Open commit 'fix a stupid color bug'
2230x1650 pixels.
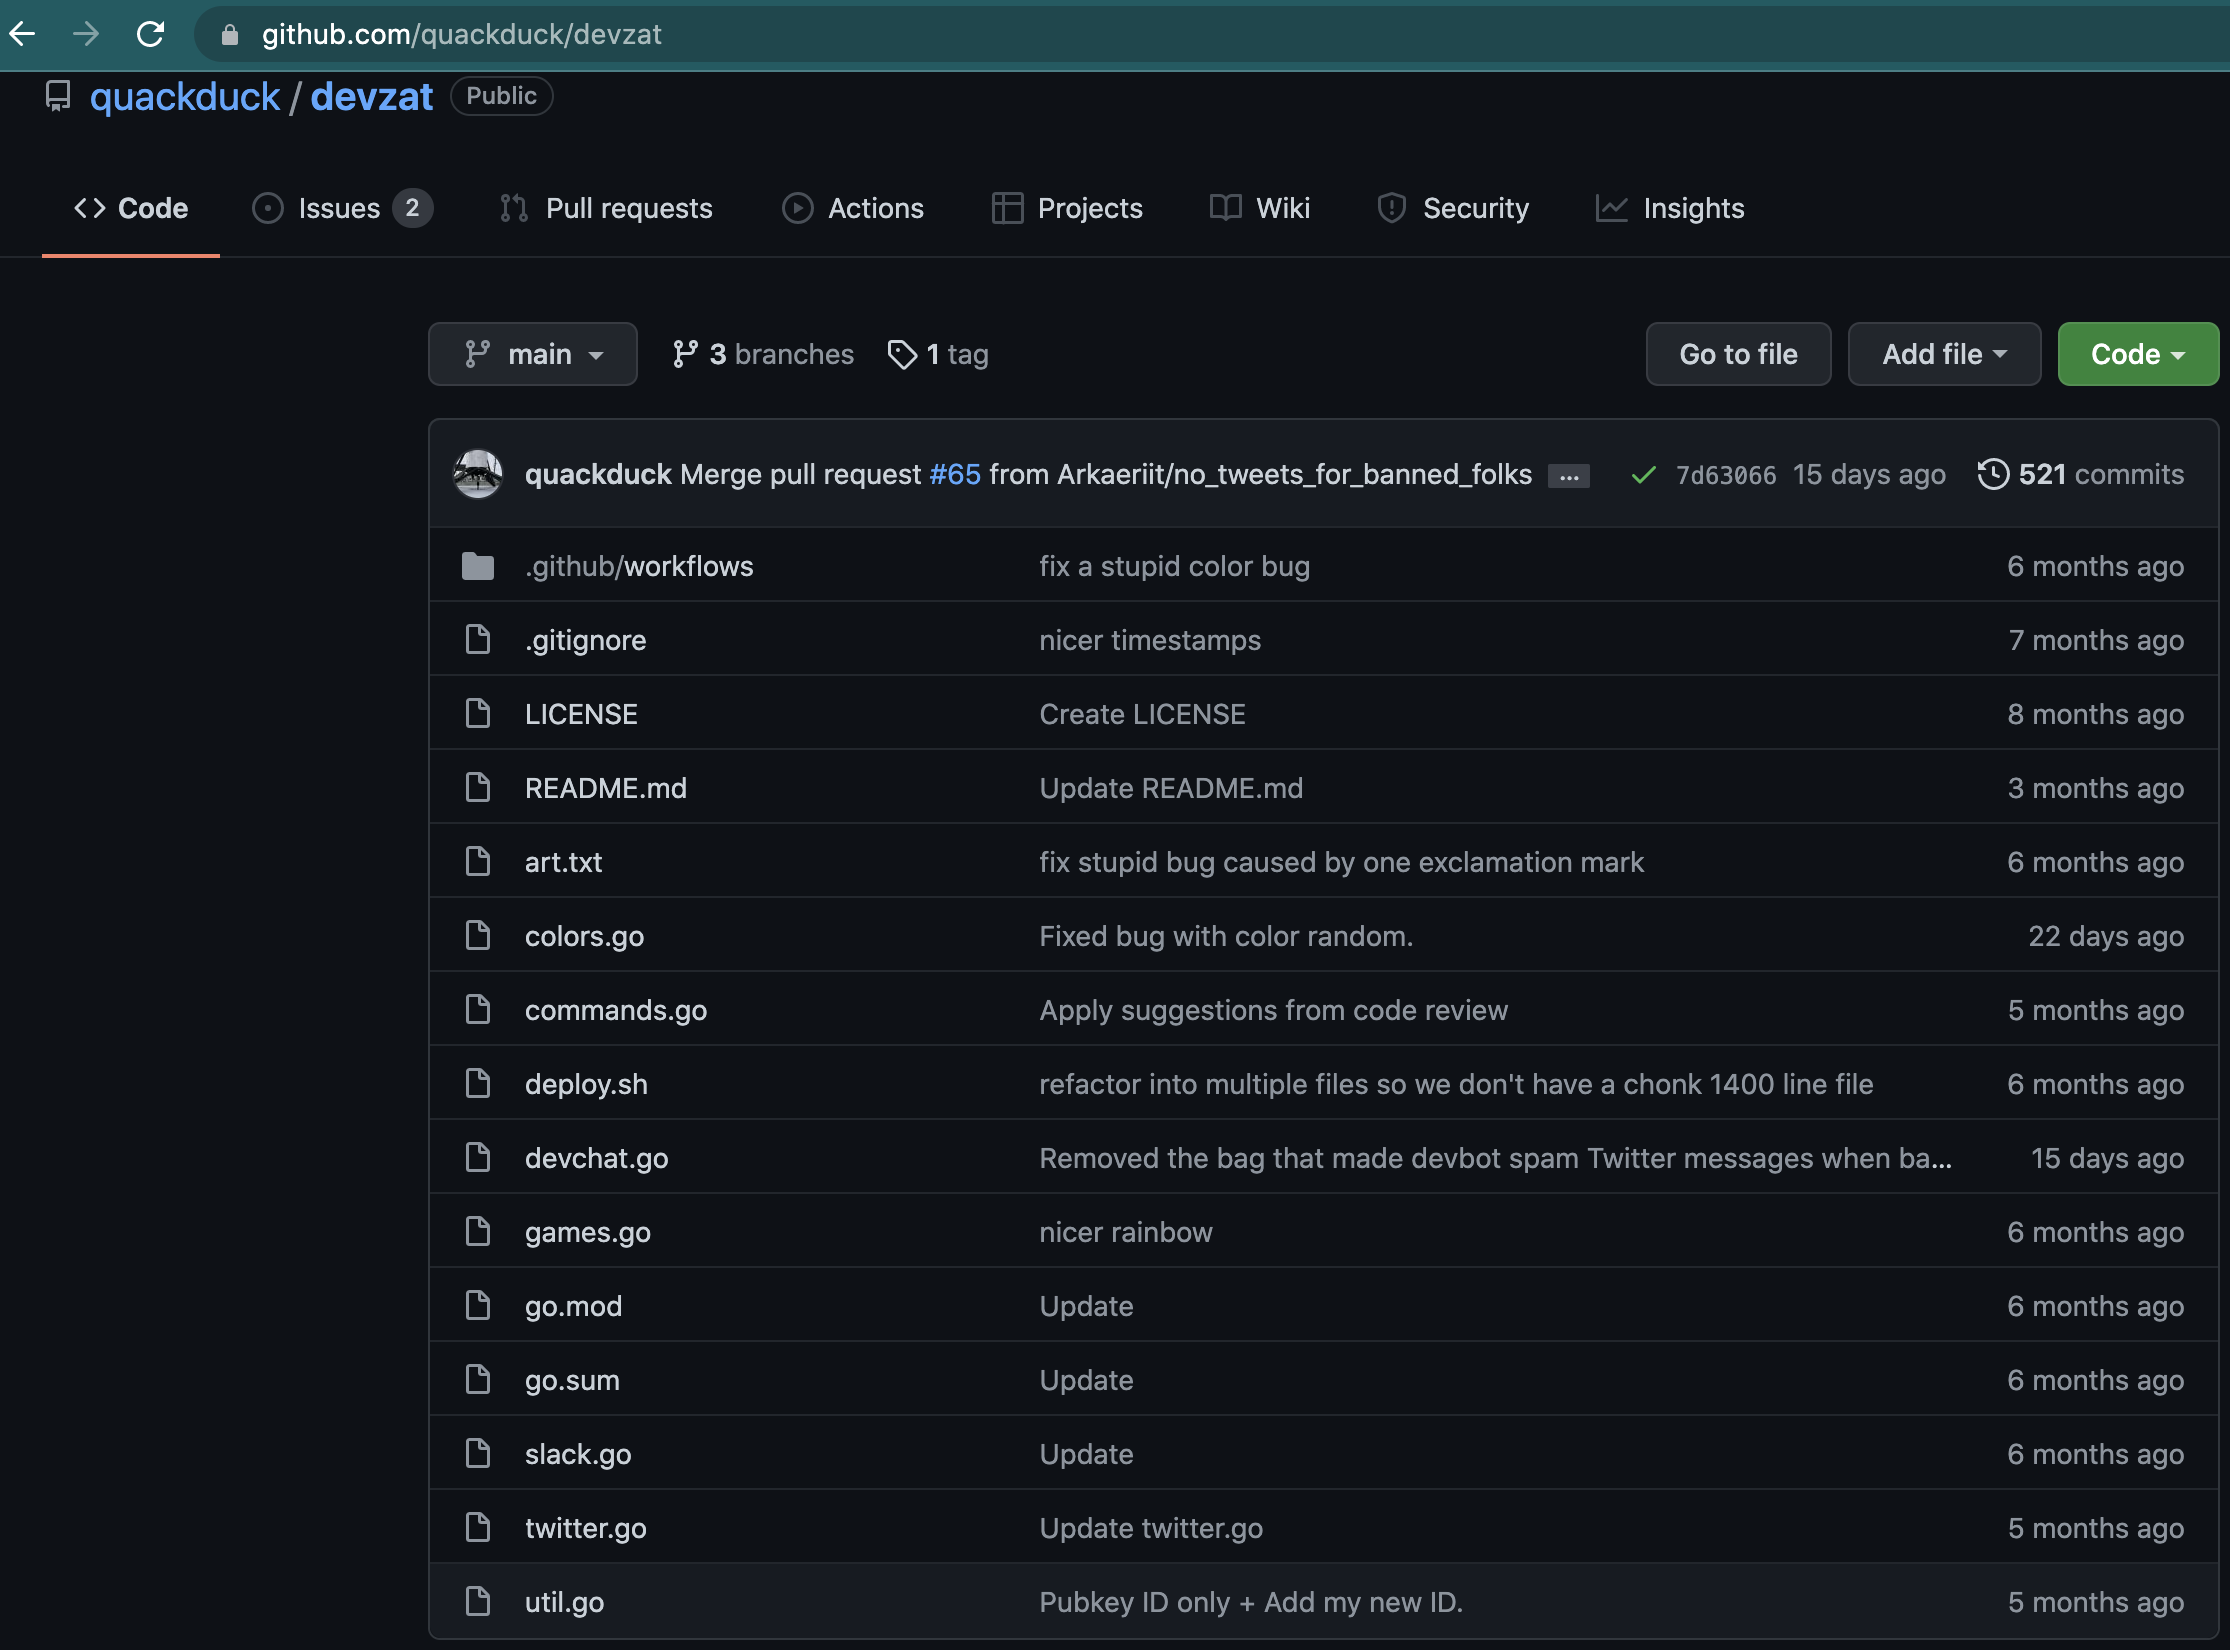[x=1175, y=566]
